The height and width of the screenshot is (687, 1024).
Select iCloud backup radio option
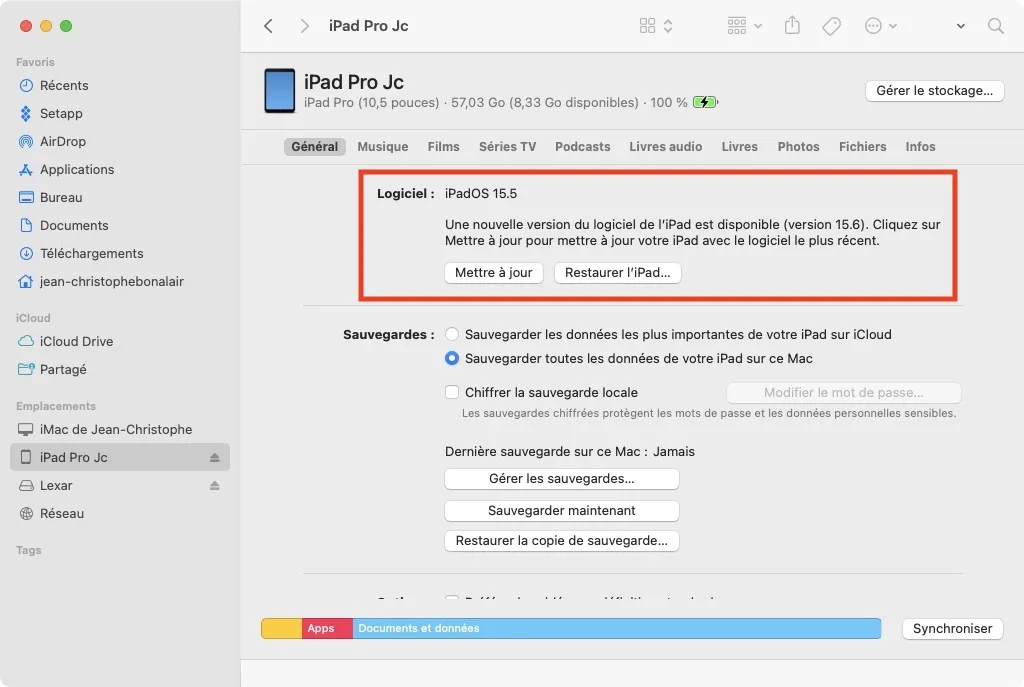pyautogui.click(x=451, y=334)
